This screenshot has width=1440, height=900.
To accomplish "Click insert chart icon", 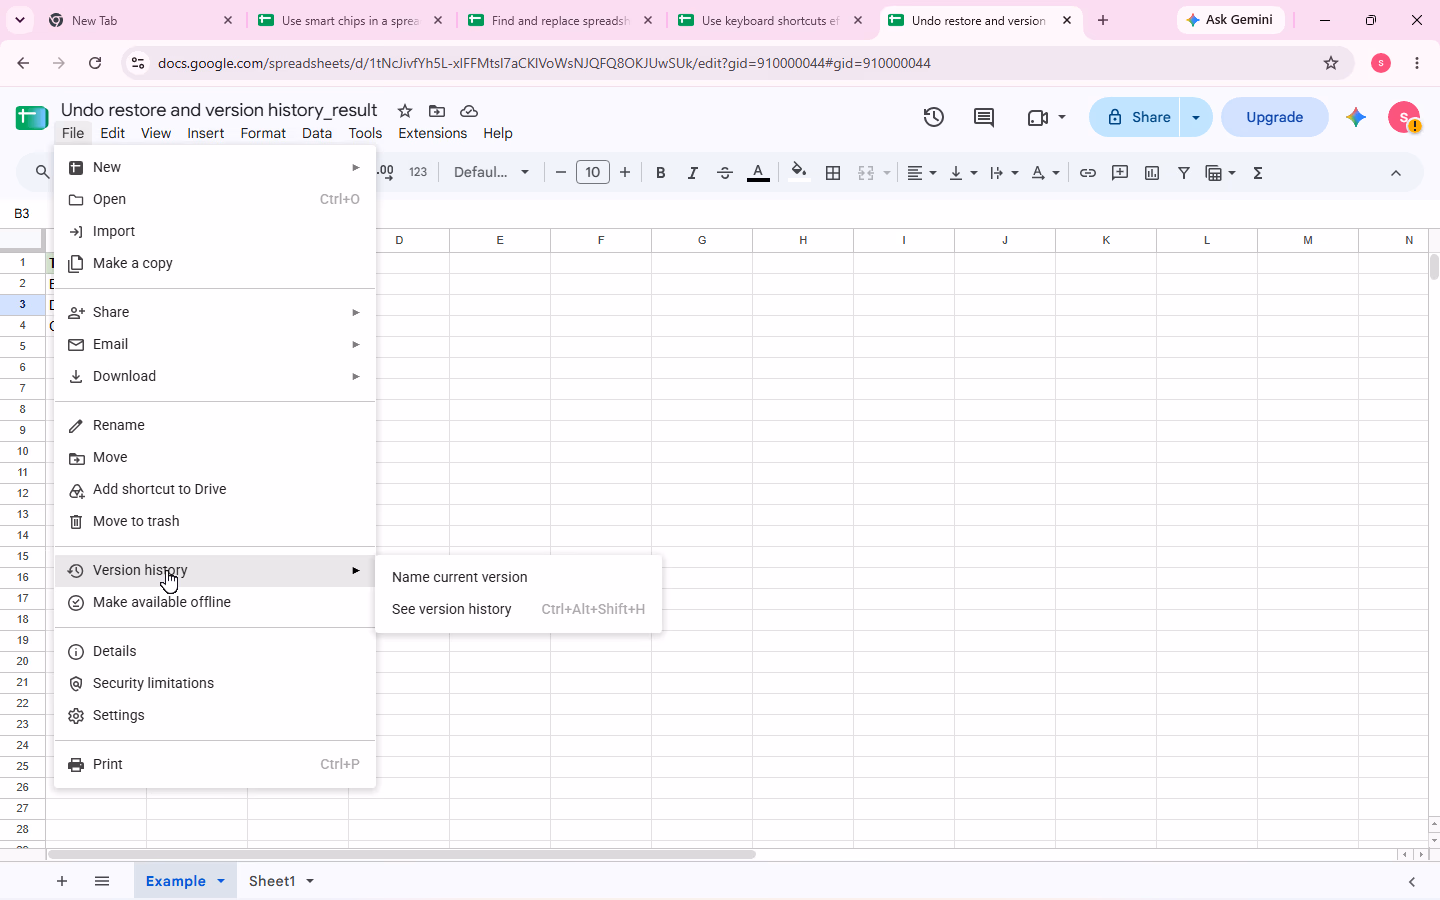I will click(x=1152, y=173).
